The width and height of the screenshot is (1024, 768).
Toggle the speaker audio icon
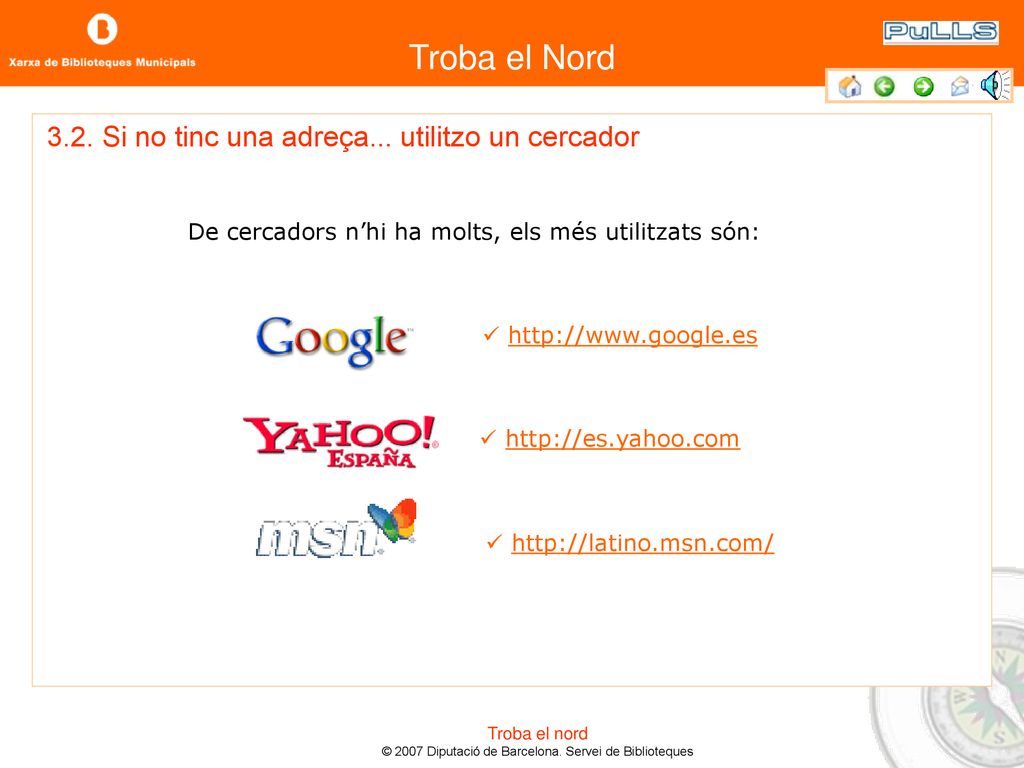coord(995,85)
